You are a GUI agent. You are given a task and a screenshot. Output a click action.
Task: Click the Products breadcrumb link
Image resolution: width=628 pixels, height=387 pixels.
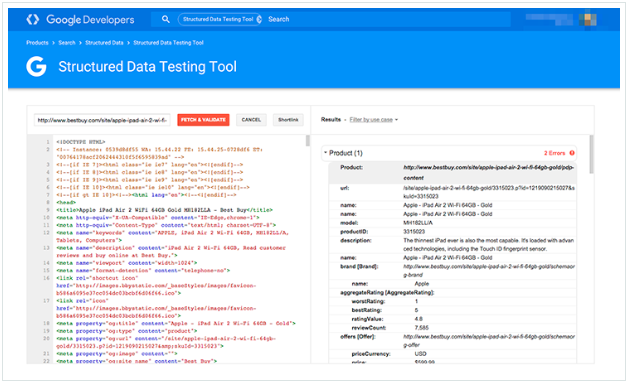tap(37, 42)
